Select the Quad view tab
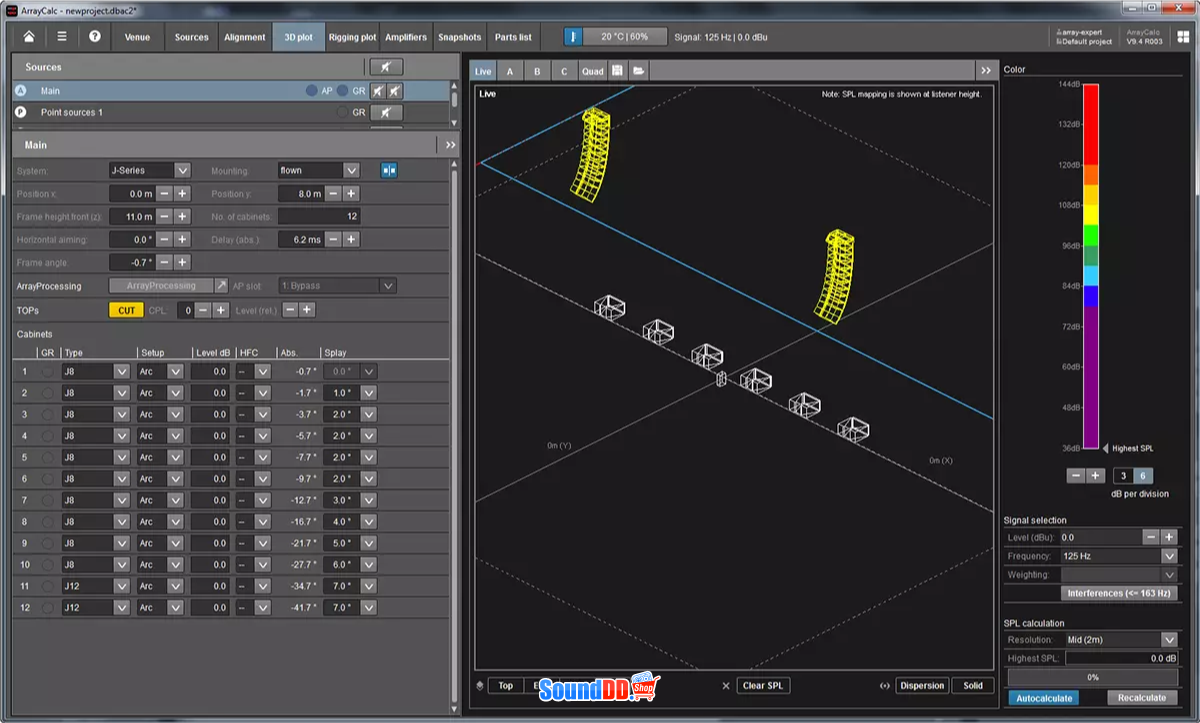 (592, 71)
